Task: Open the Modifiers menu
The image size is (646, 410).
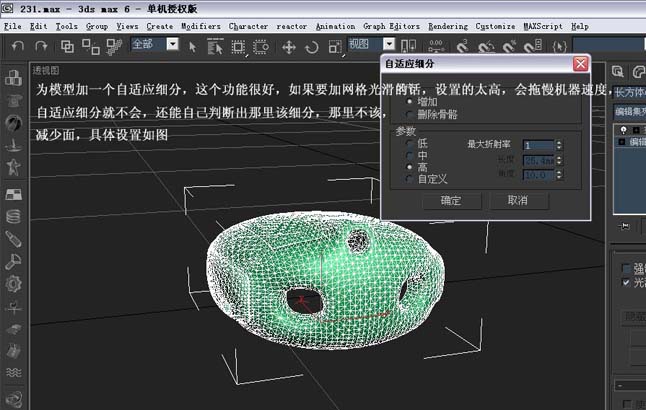Action: pos(201,26)
